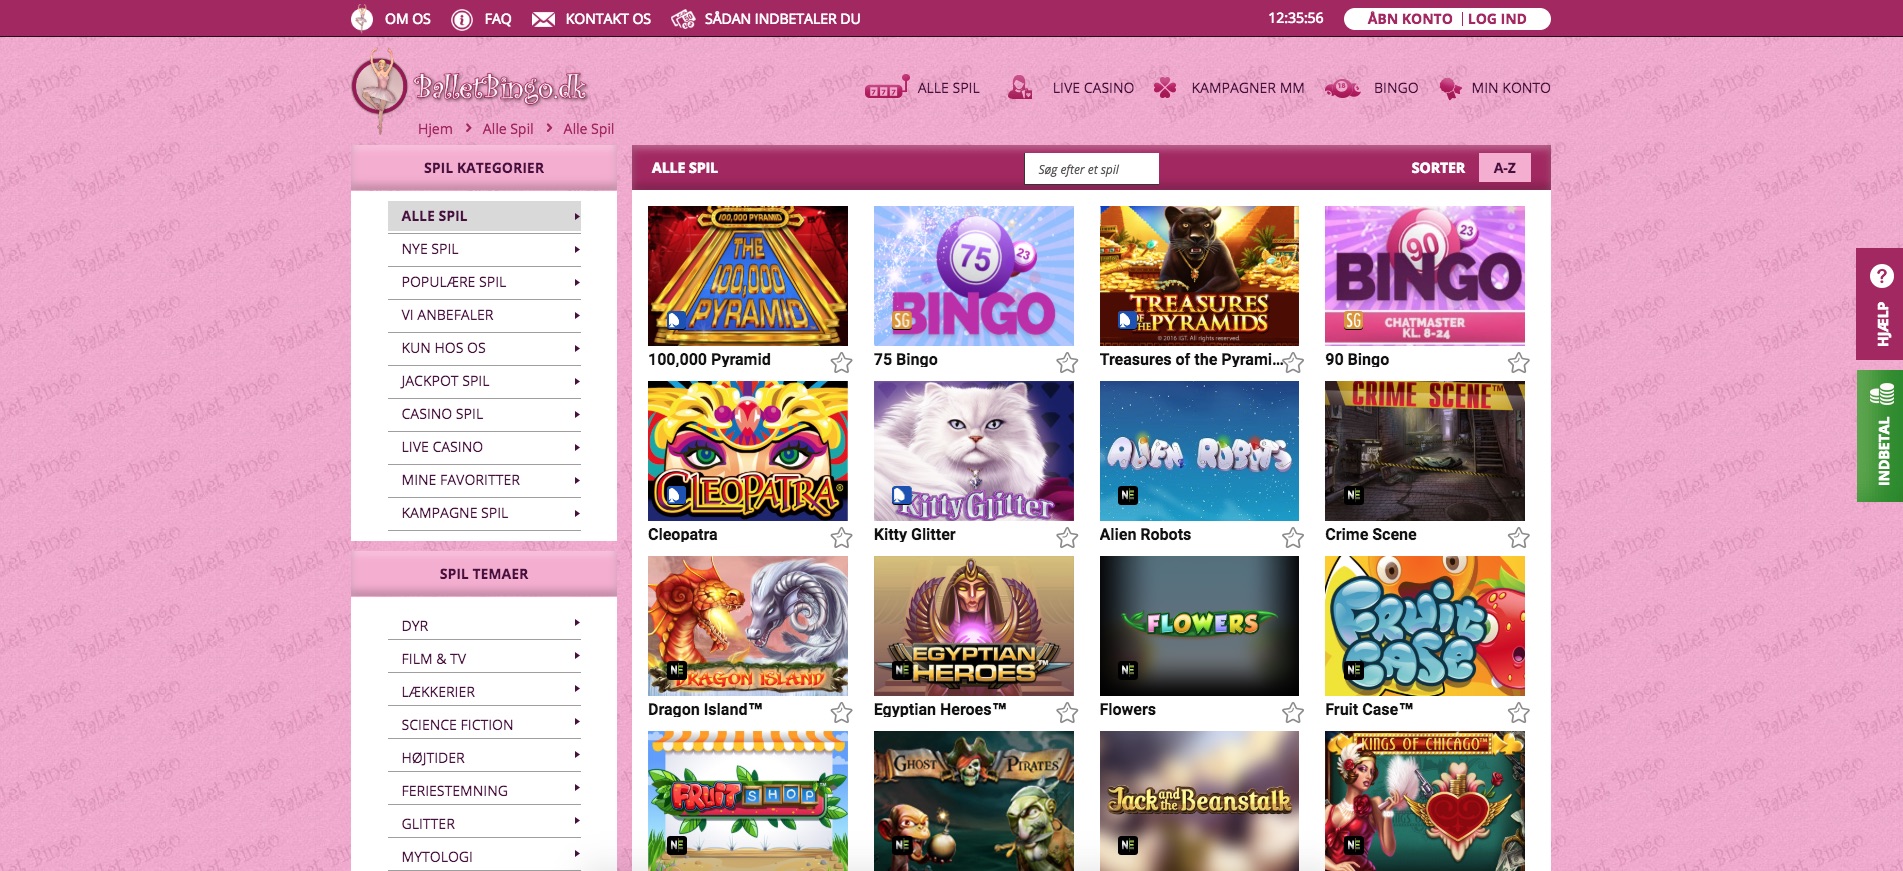This screenshot has height=871, width=1903.
Task: Select the Højtider theme
Action: (484, 758)
